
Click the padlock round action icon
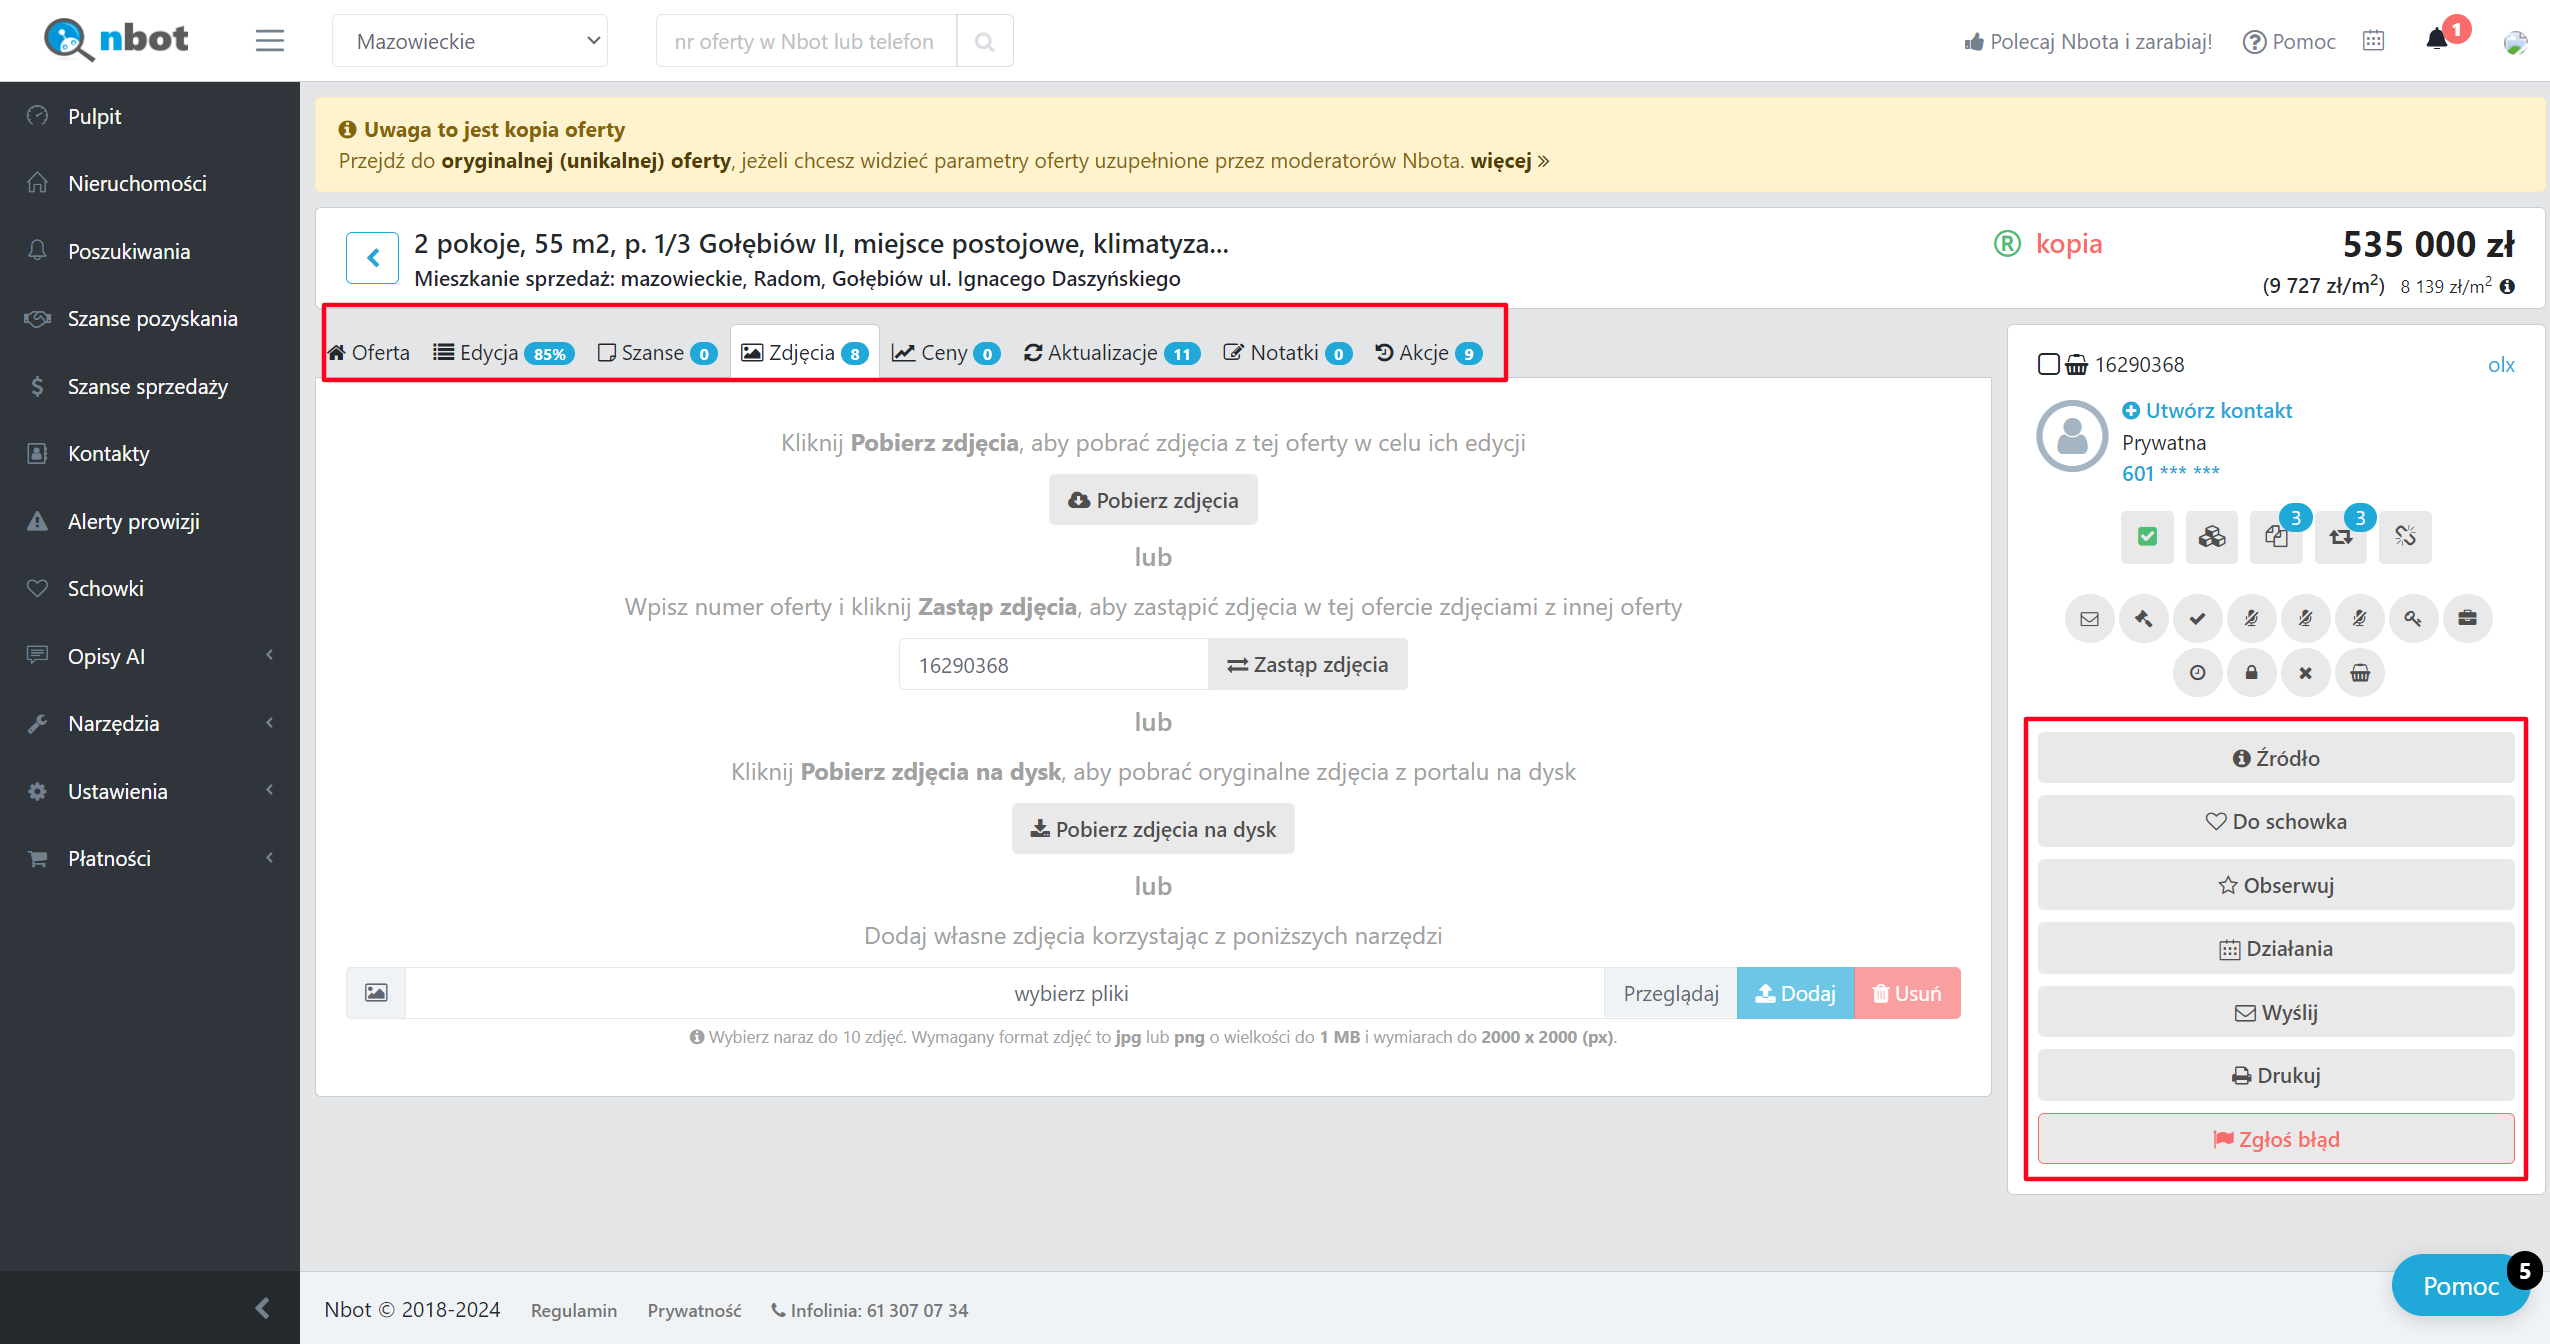[x=2251, y=672]
